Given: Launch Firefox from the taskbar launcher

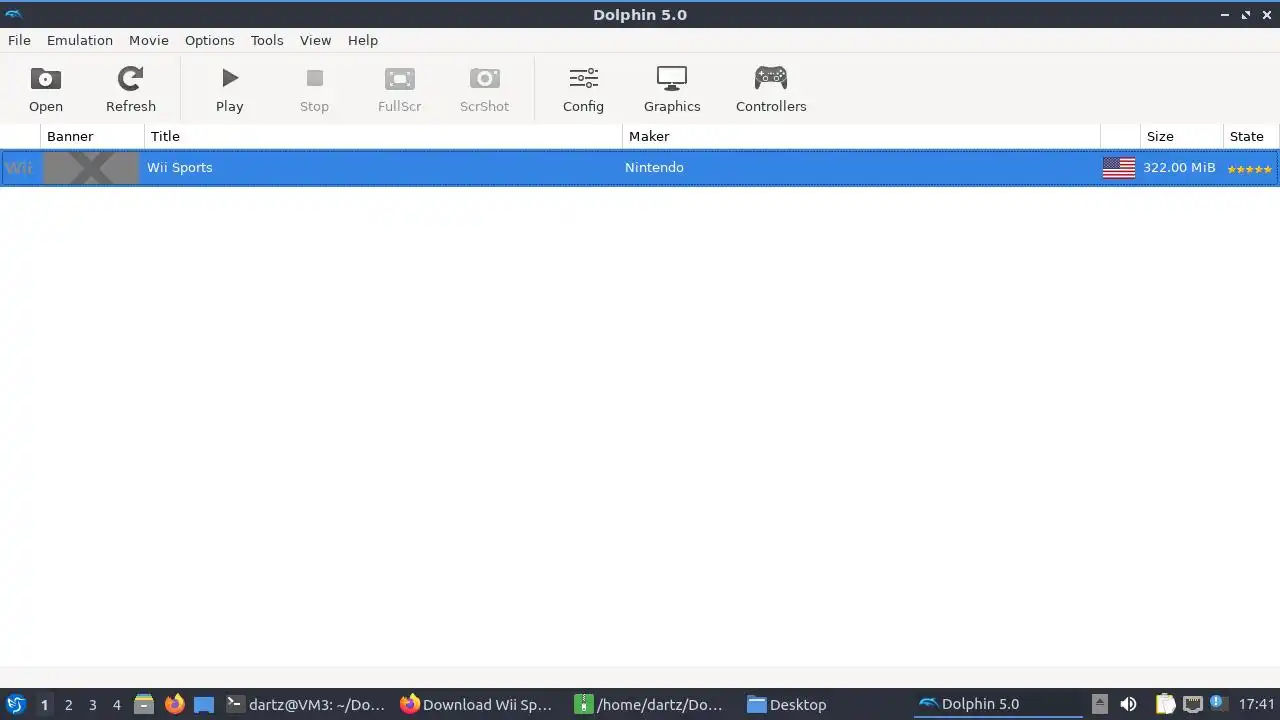Looking at the screenshot, I should click(x=174, y=704).
